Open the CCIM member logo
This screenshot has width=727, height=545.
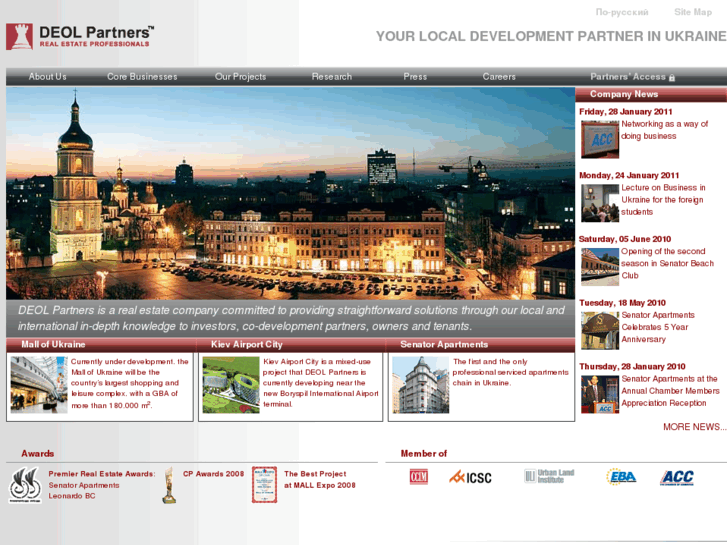tap(419, 477)
